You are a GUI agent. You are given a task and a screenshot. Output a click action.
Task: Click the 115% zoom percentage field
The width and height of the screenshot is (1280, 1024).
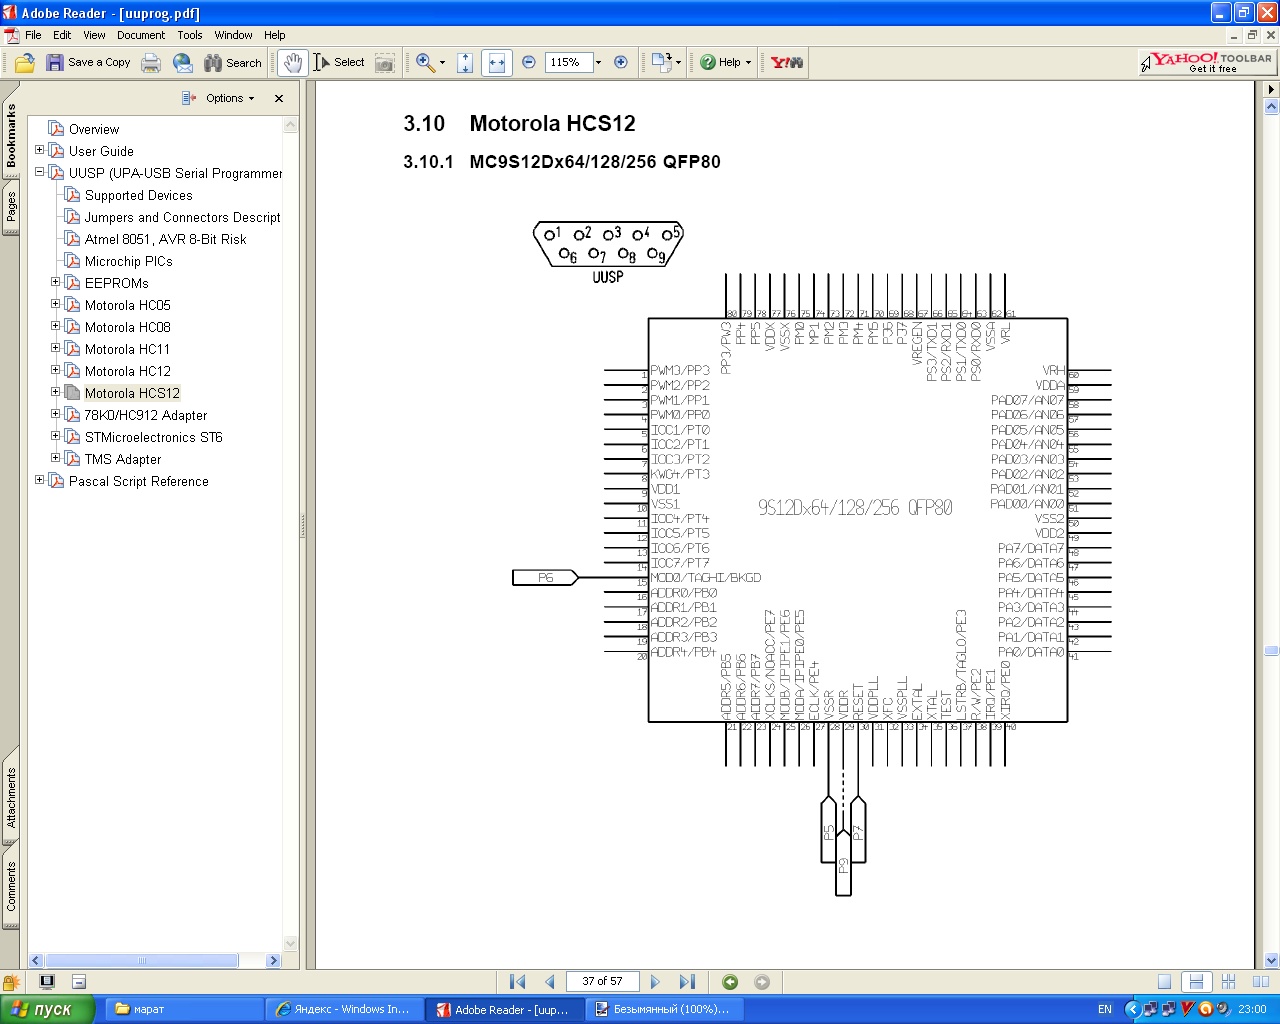[x=569, y=63]
